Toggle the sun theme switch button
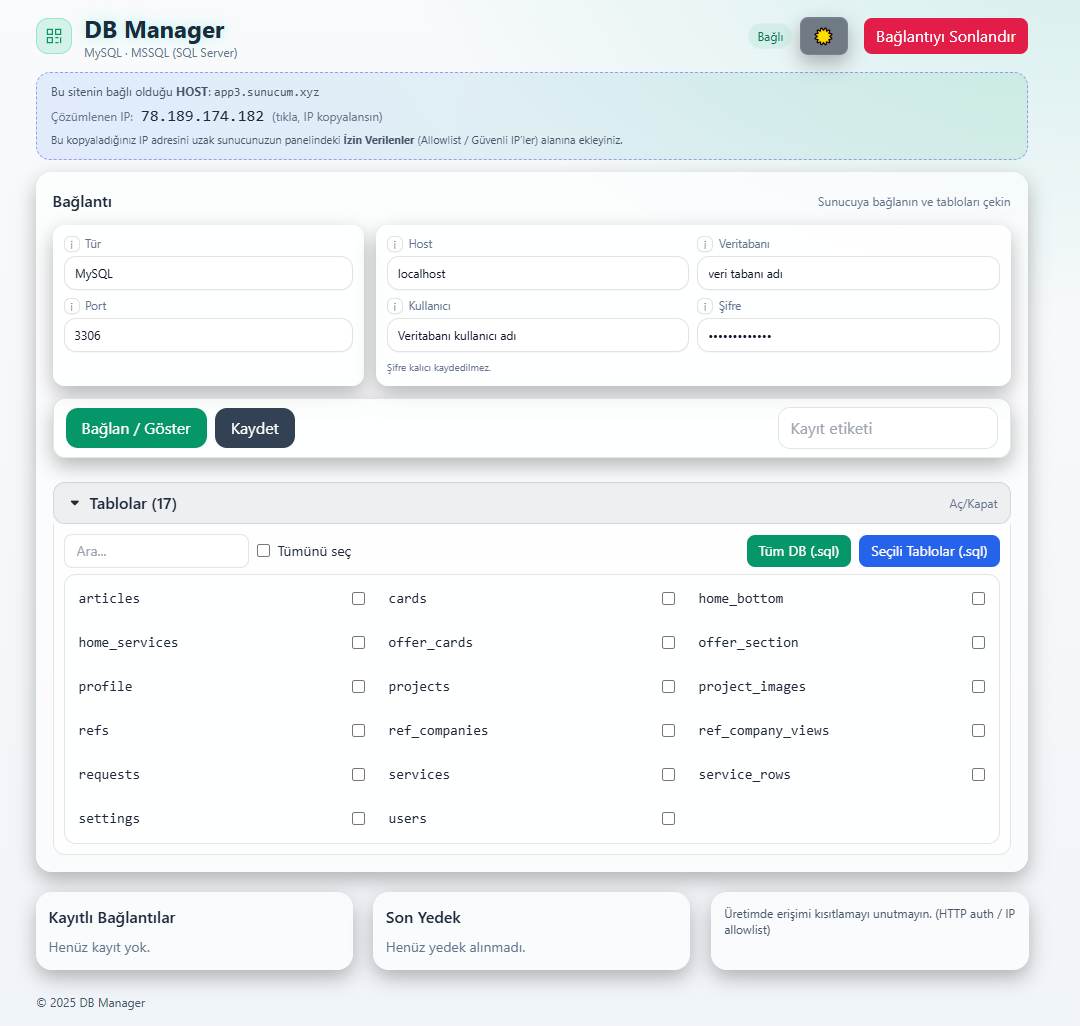This screenshot has width=1080, height=1026. (823, 36)
